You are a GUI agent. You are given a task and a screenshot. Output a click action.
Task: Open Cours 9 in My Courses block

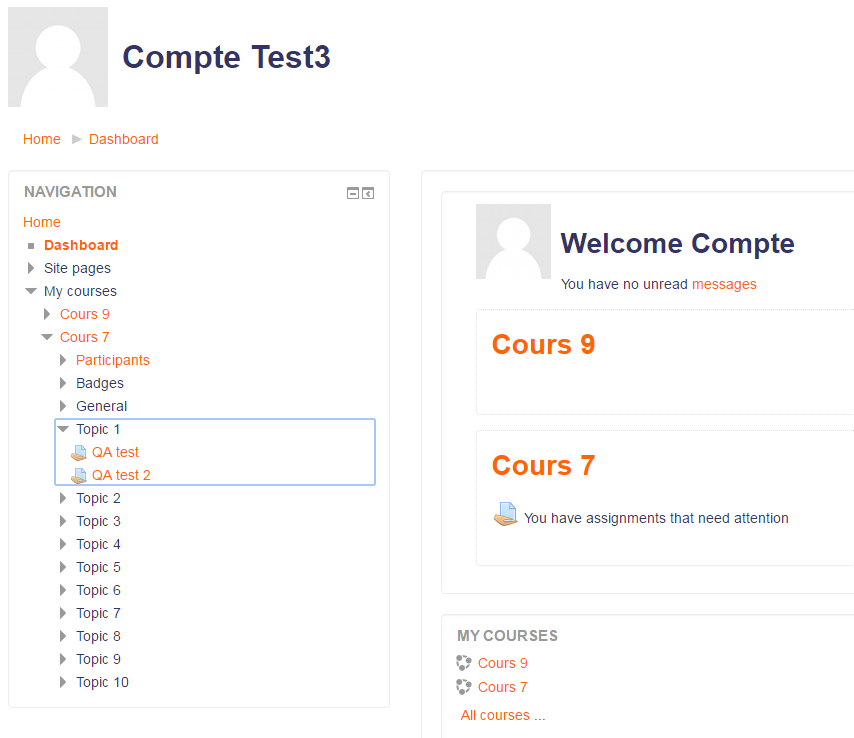coord(502,663)
